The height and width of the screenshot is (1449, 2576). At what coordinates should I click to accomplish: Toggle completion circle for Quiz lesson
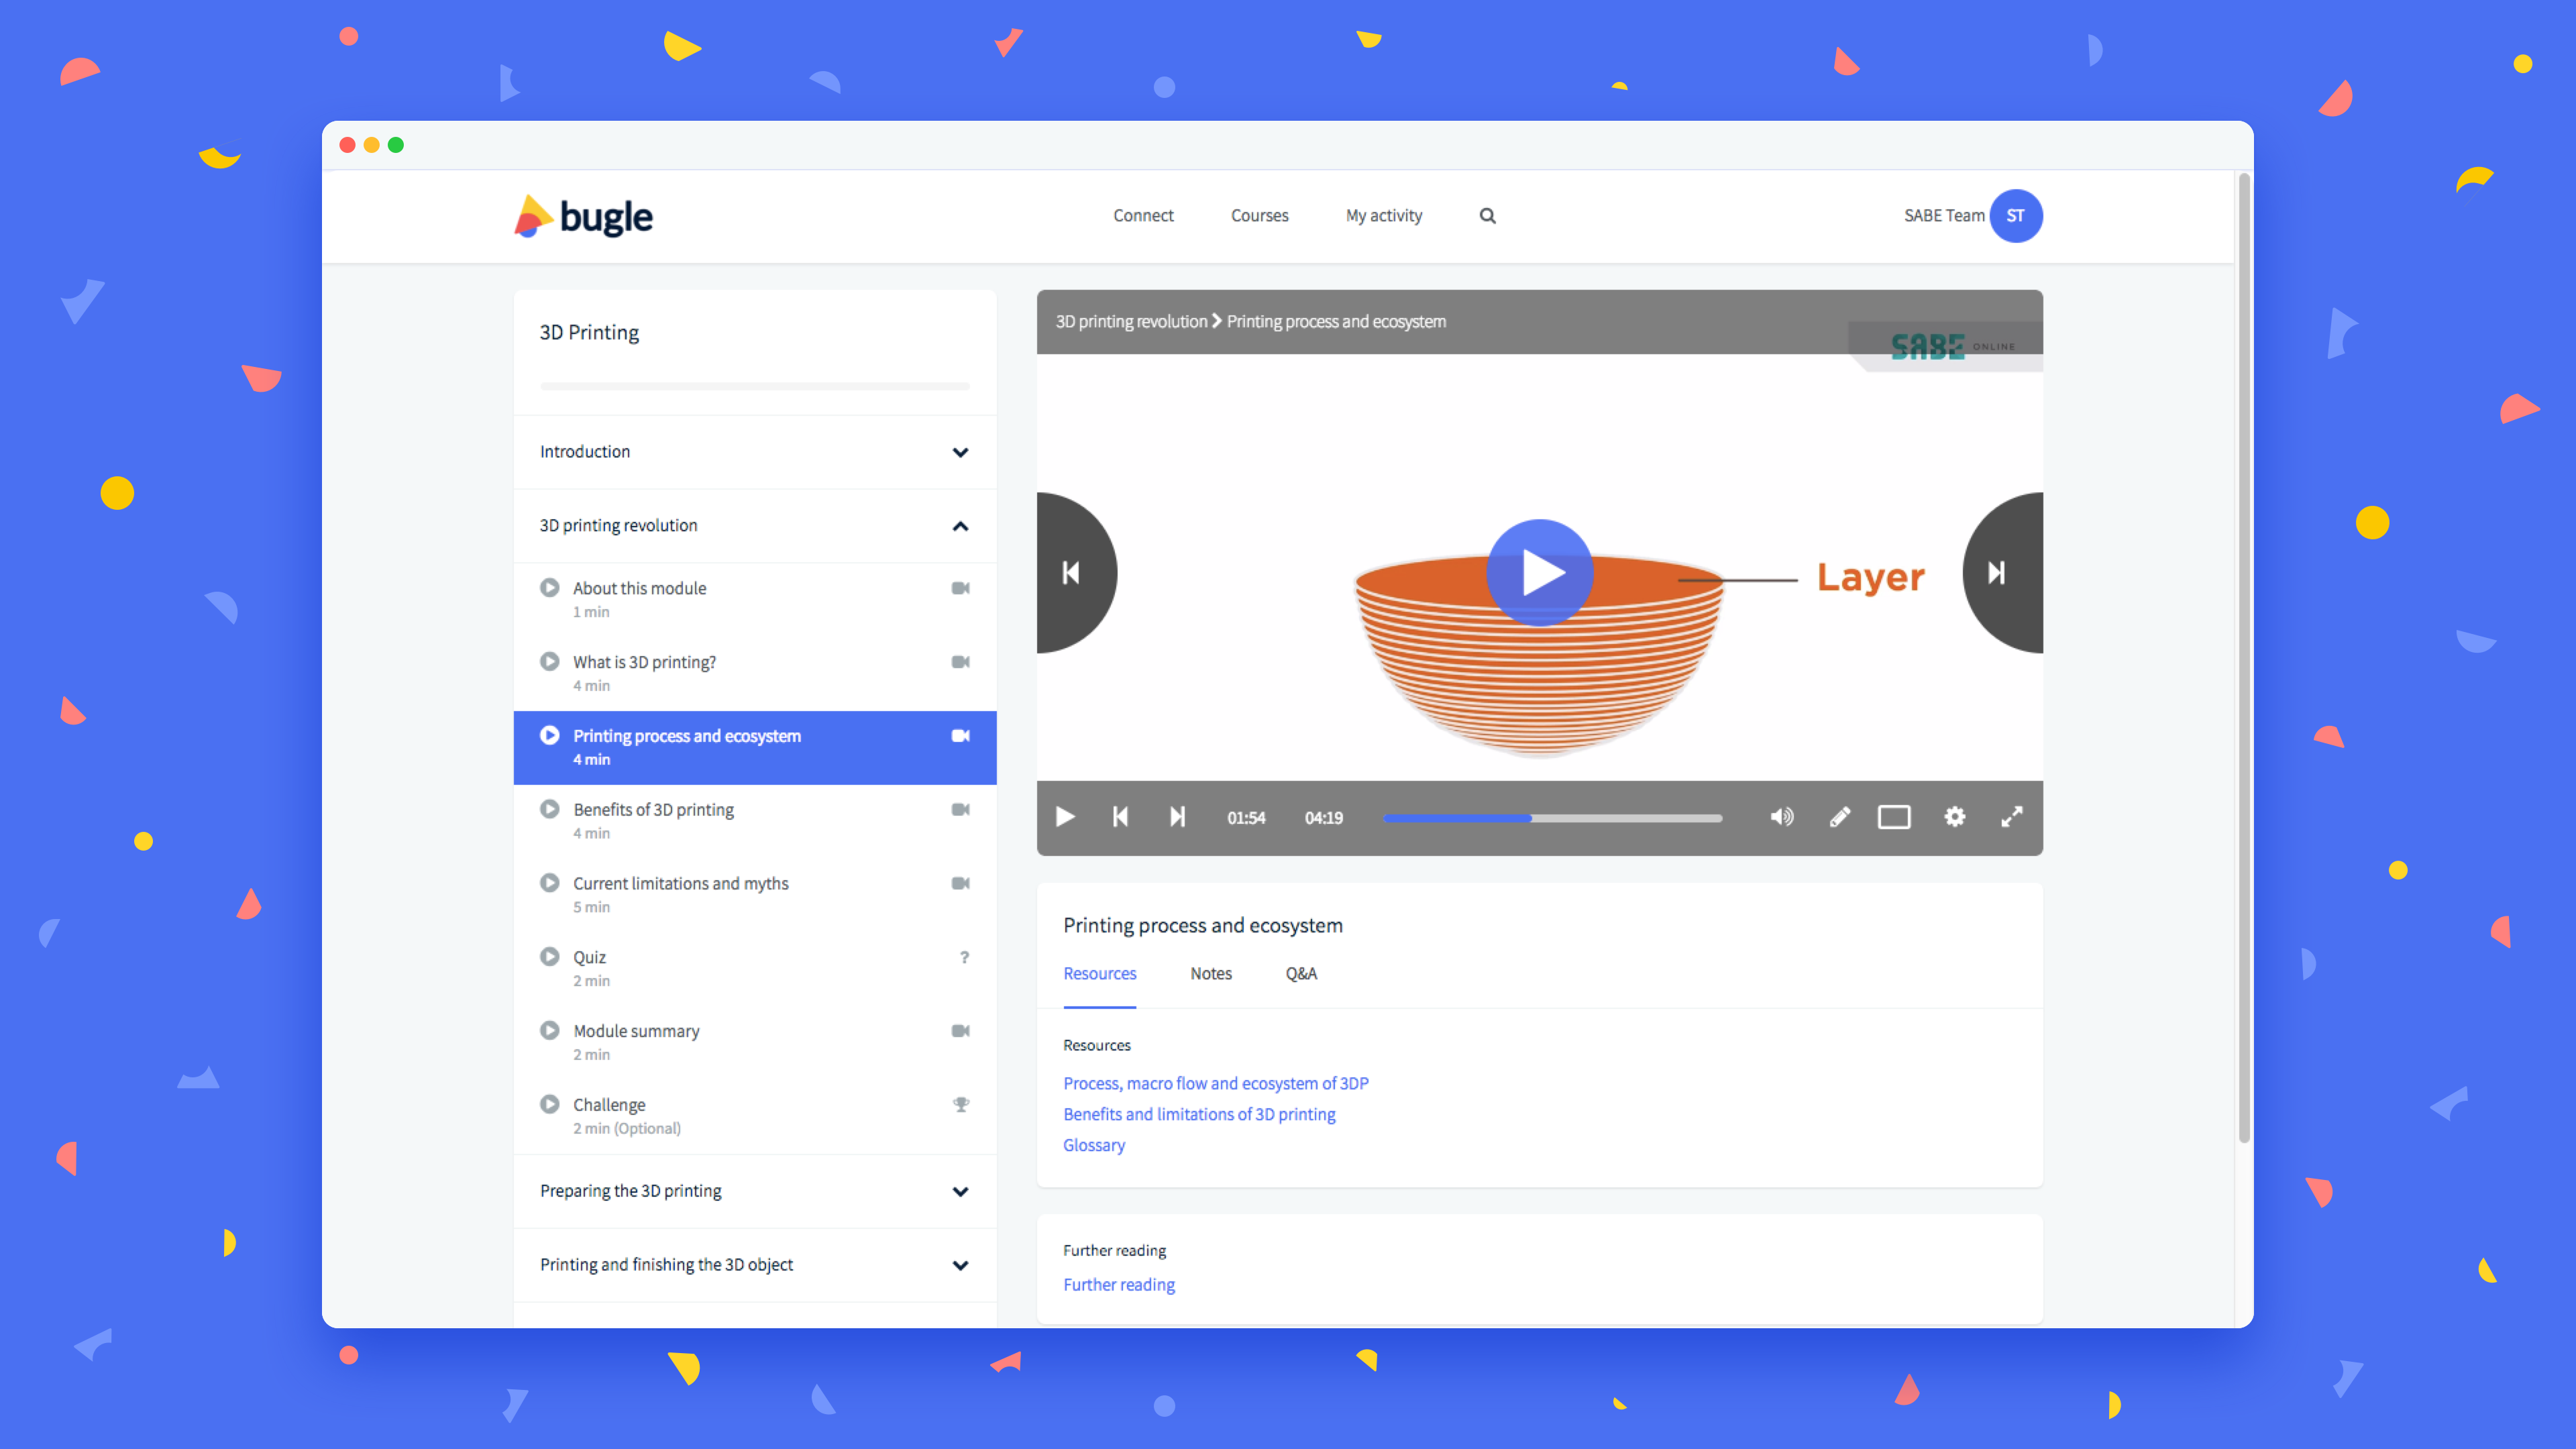coord(549,956)
